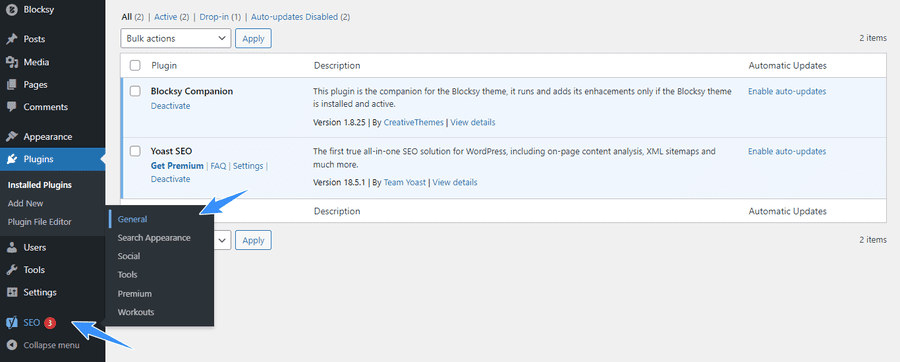Click the Comments speech bubble icon
This screenshot has height=362, width=900.
(11, 107)
